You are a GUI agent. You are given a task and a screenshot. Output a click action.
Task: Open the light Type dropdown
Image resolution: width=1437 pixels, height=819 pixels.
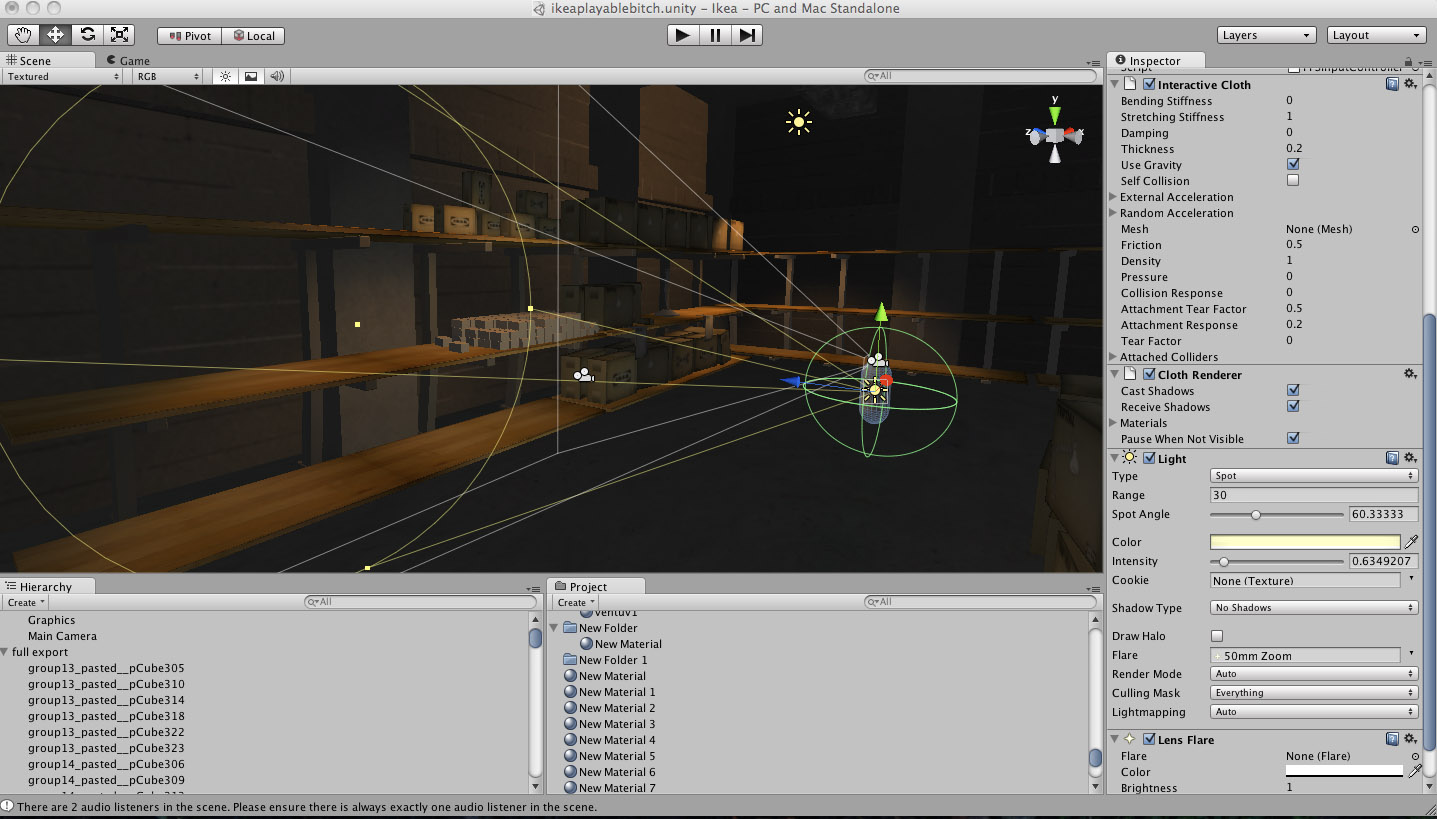pos(1314,476)
